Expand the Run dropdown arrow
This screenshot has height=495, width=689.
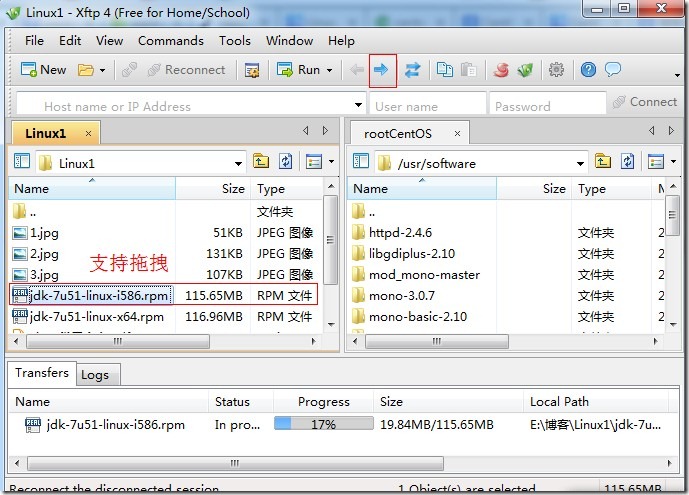coord(330,70)
